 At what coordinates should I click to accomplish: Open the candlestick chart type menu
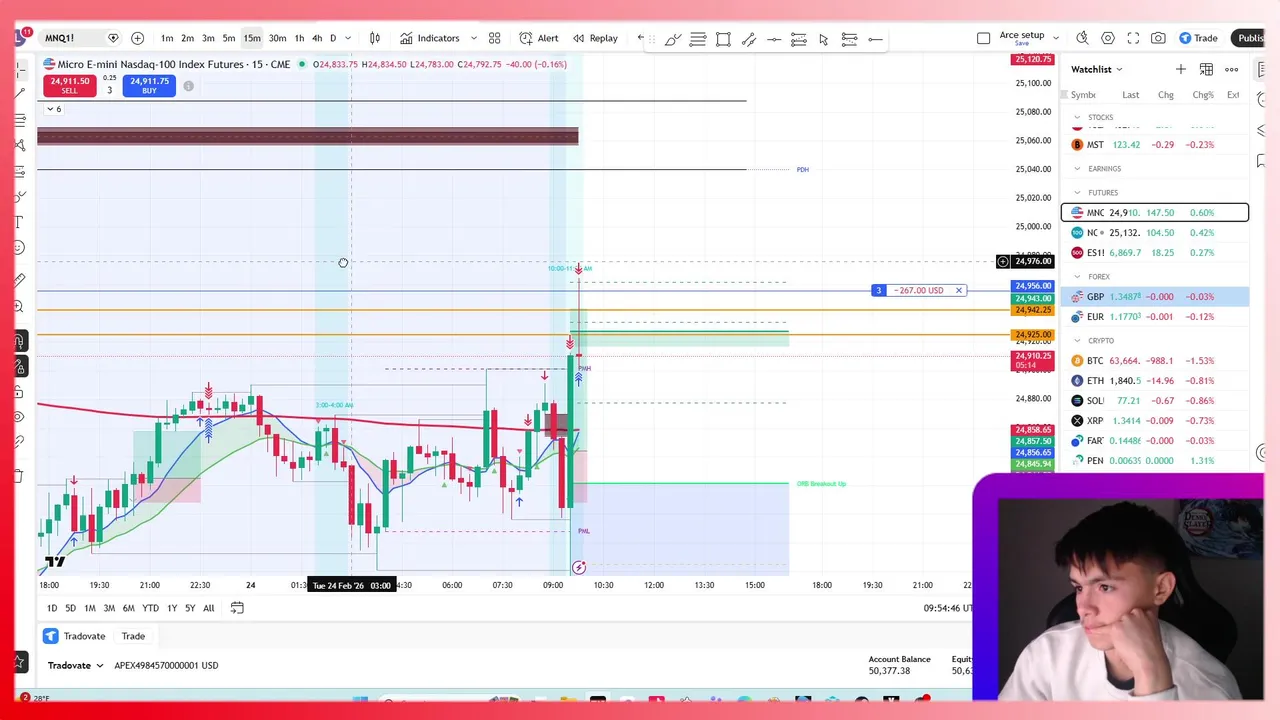tap(375, 38)
